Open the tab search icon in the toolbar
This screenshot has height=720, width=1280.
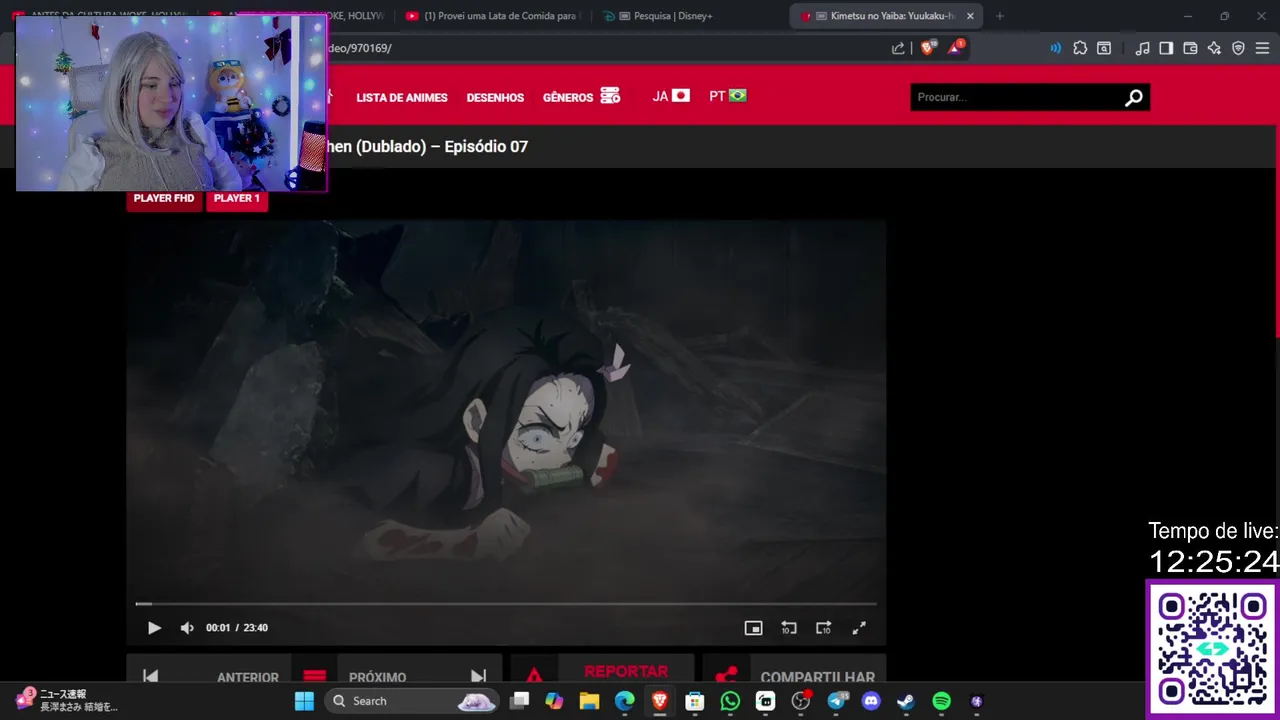1104,48
